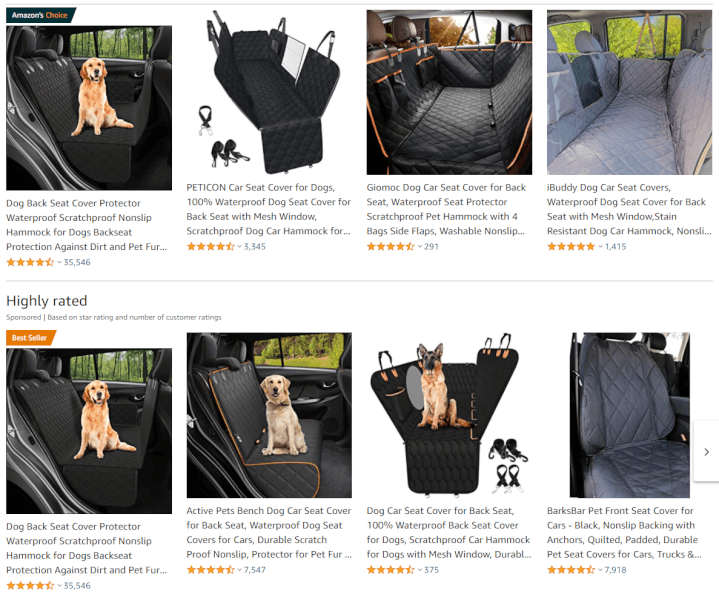This screenshot has height=600, width=719.
Task: Click the German shepherd hammock cover image
Action: pyautogui.click(x=449, y=415)
